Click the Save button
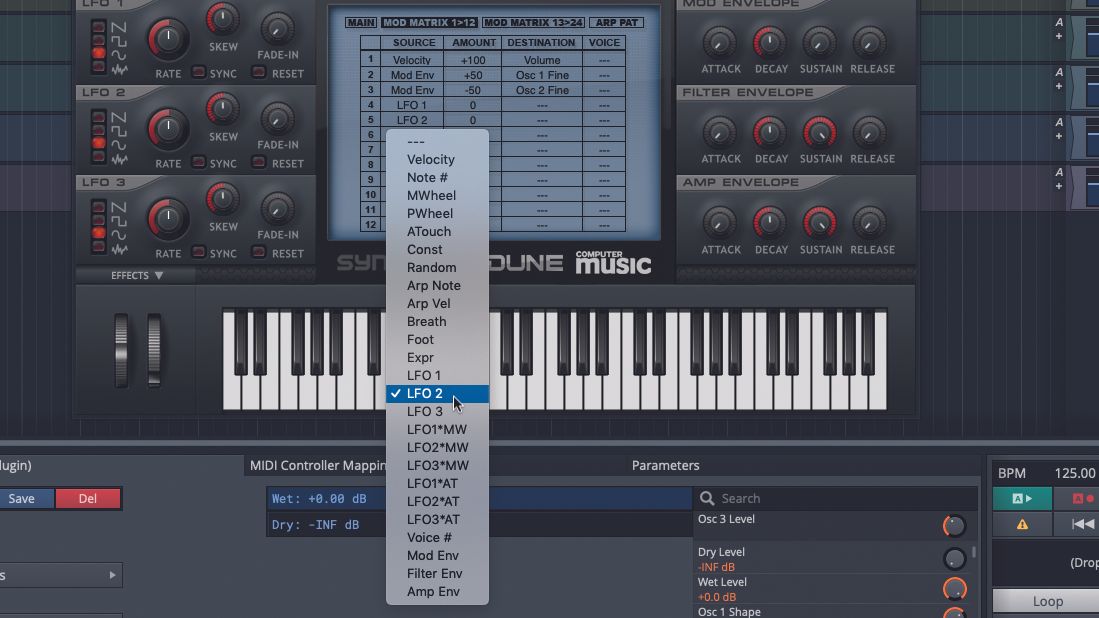This screenshot has width=1099, height=618. pos(20,498)
